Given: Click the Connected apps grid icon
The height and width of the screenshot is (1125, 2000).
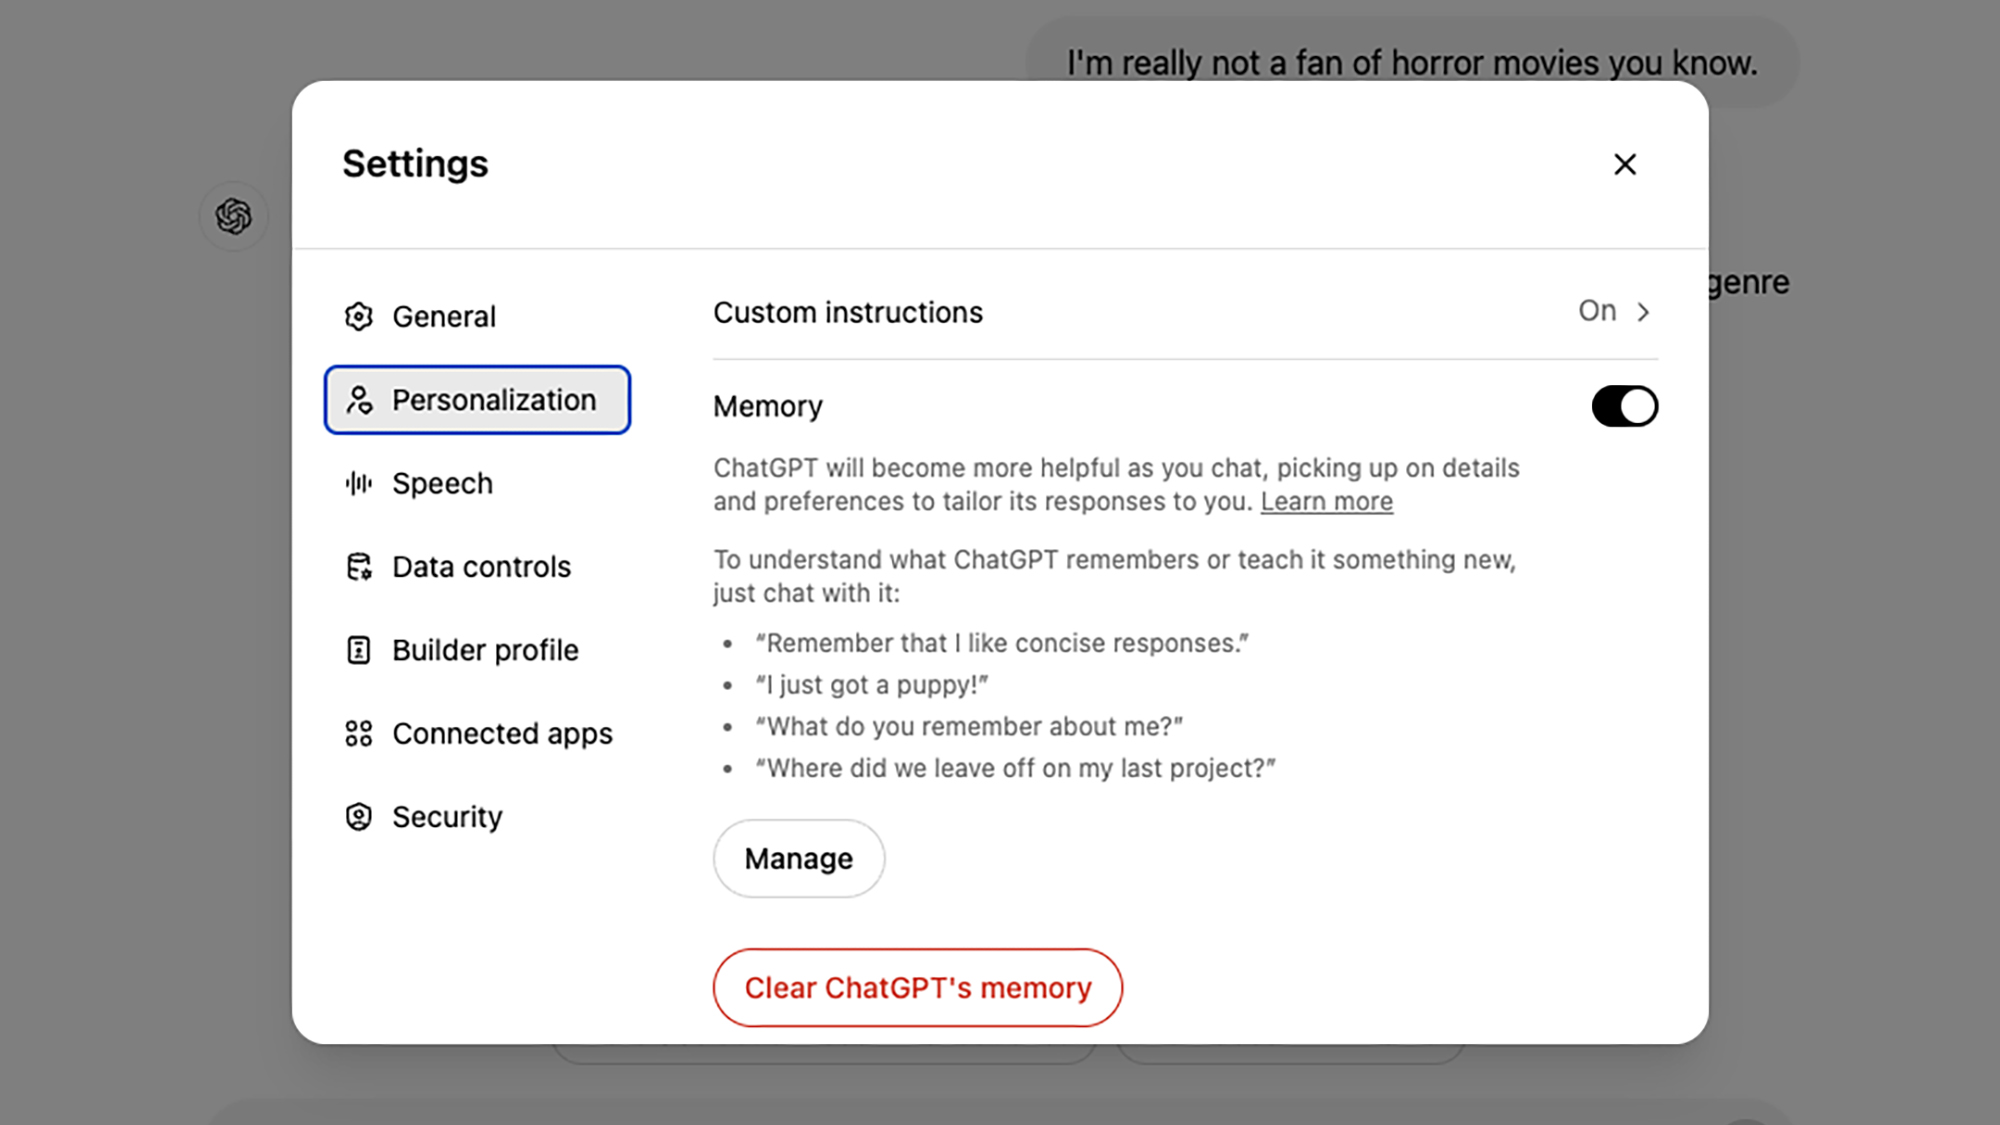Looking at the screenshot, I should pos(358,734).
